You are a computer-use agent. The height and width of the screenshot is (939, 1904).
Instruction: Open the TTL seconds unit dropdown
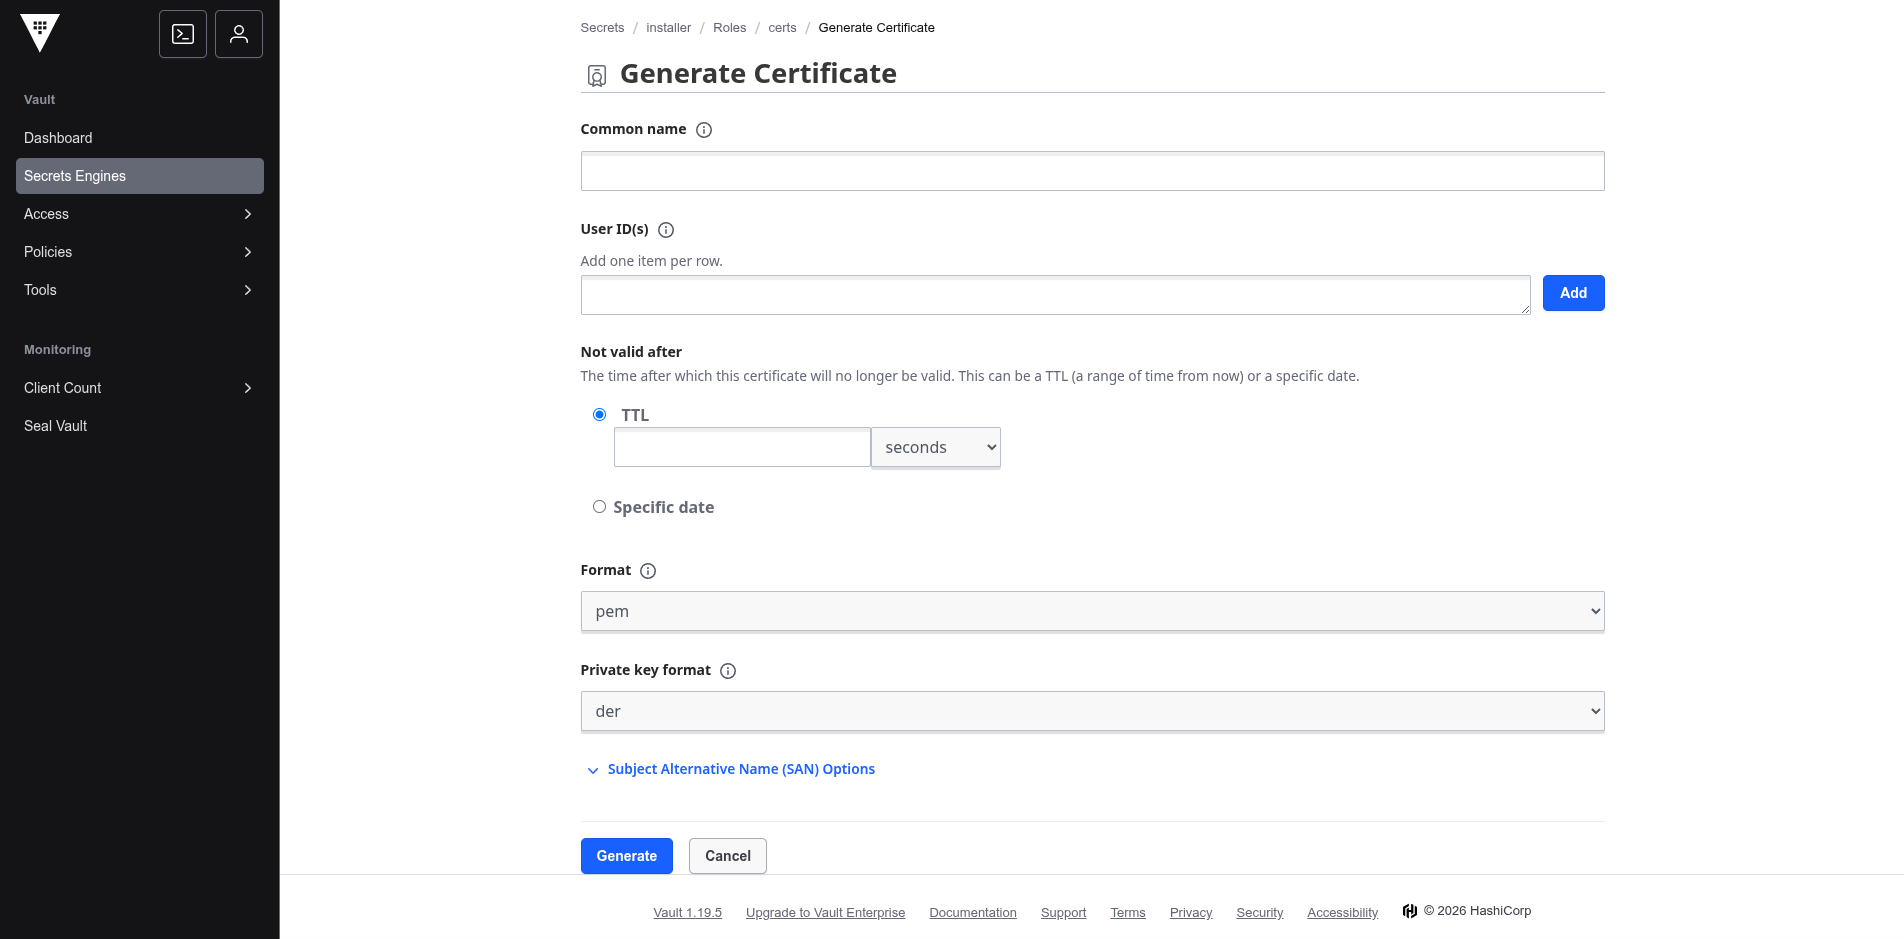click(x=935, y=448)
